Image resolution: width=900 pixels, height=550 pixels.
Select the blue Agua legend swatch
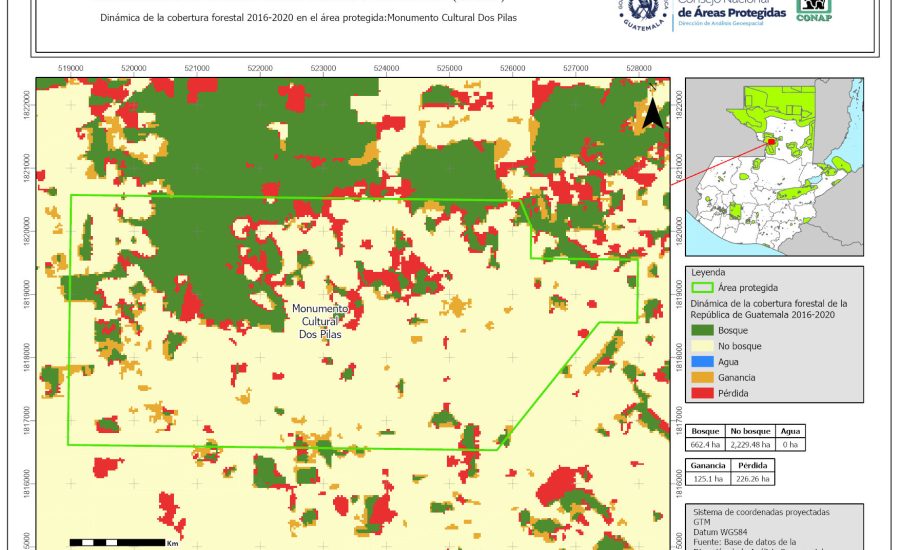(x=702, y=361)
